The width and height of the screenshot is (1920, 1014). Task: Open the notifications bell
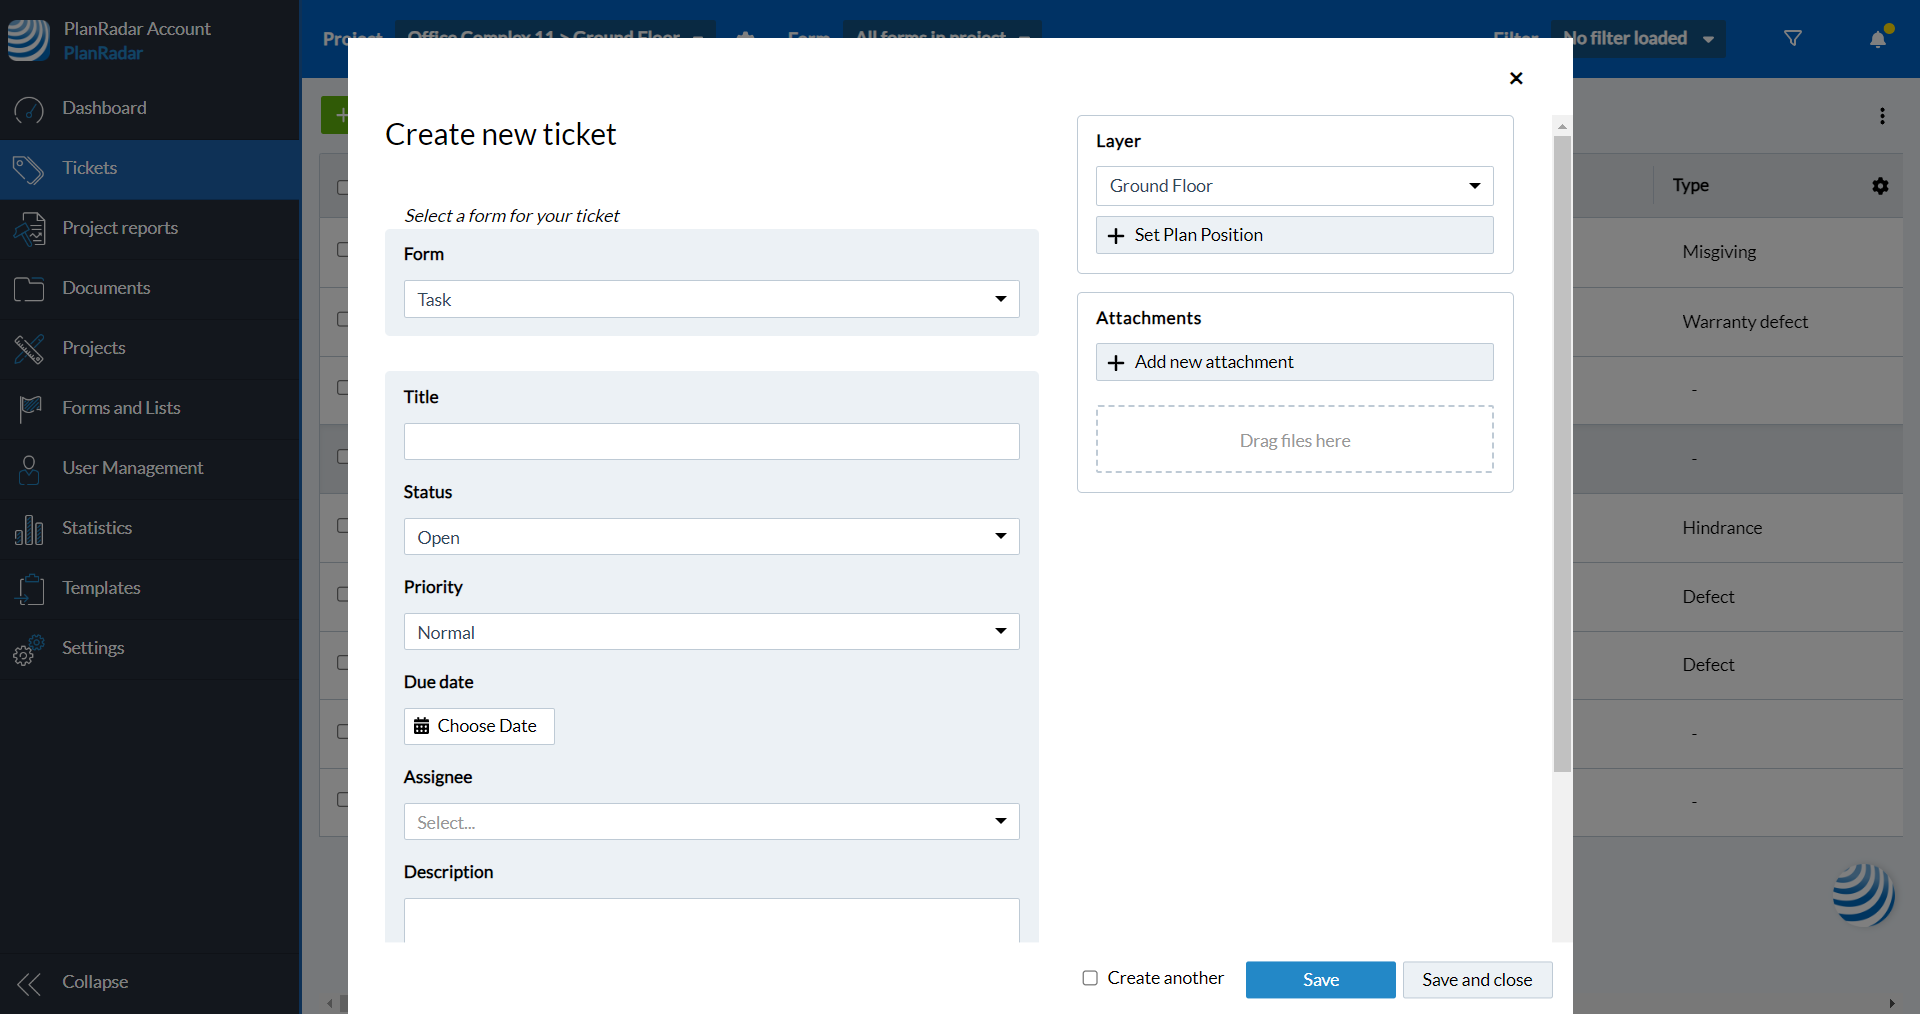click(1878, 39)
